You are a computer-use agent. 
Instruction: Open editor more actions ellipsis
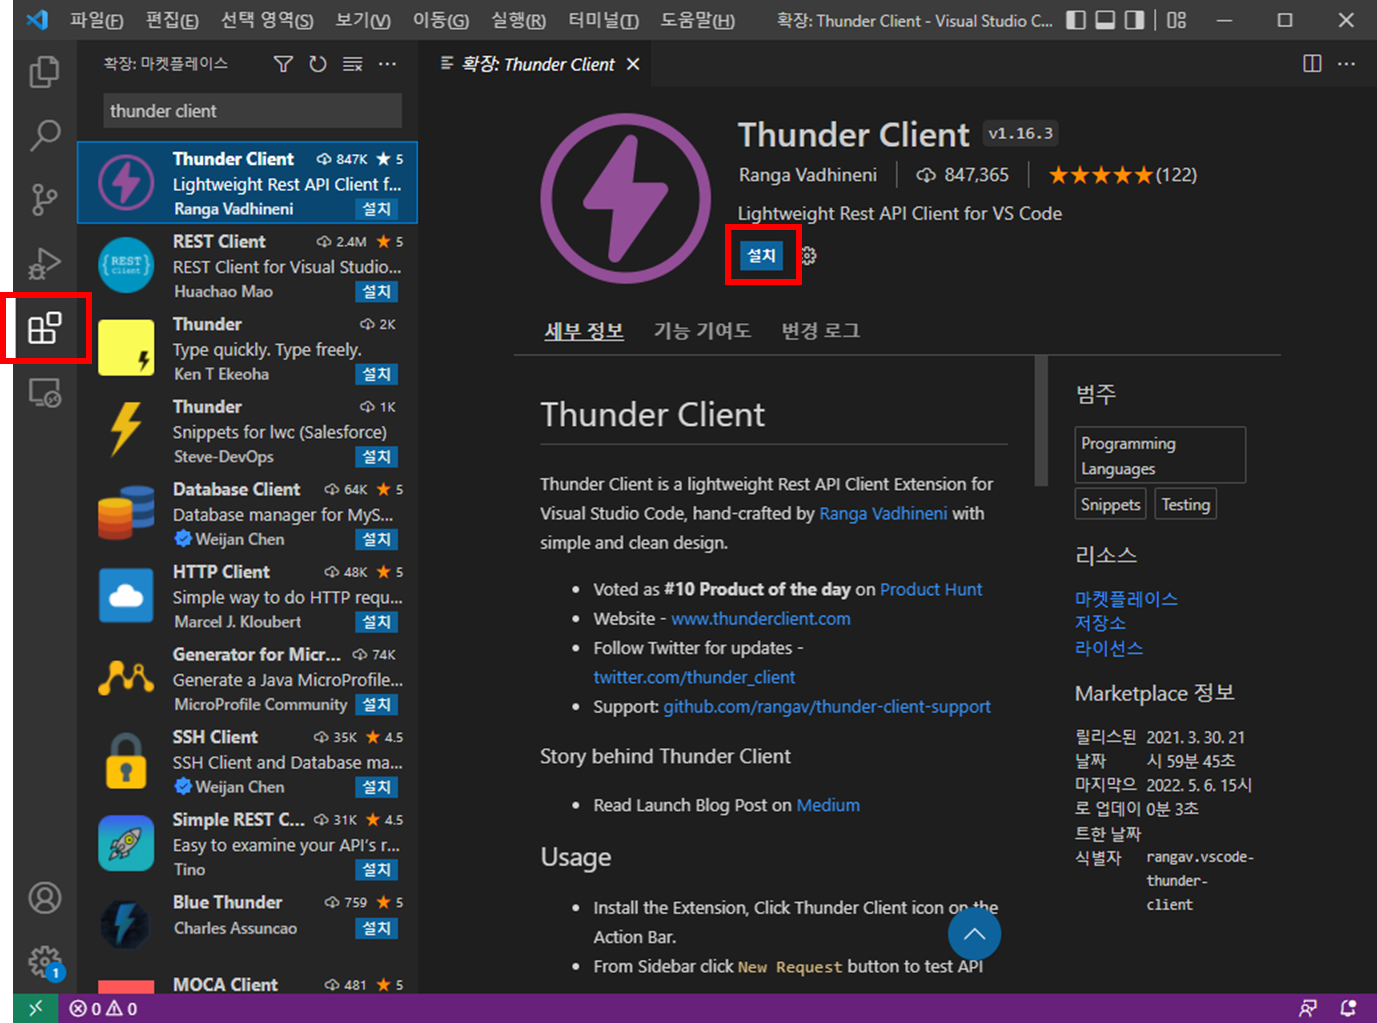click(x=1347, y=64)
